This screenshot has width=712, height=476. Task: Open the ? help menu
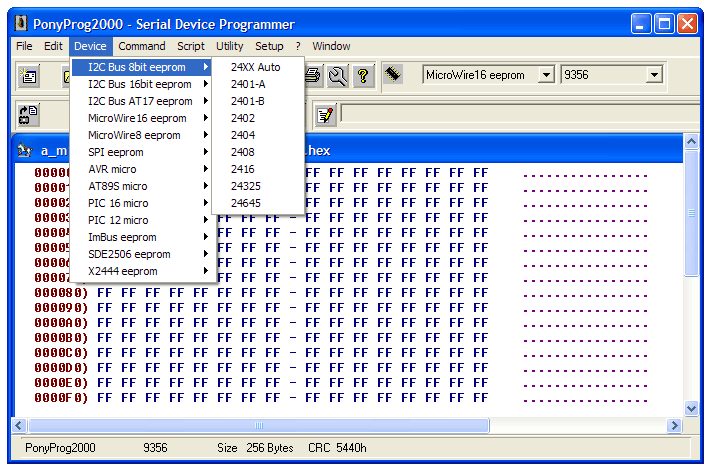(298, 46)
